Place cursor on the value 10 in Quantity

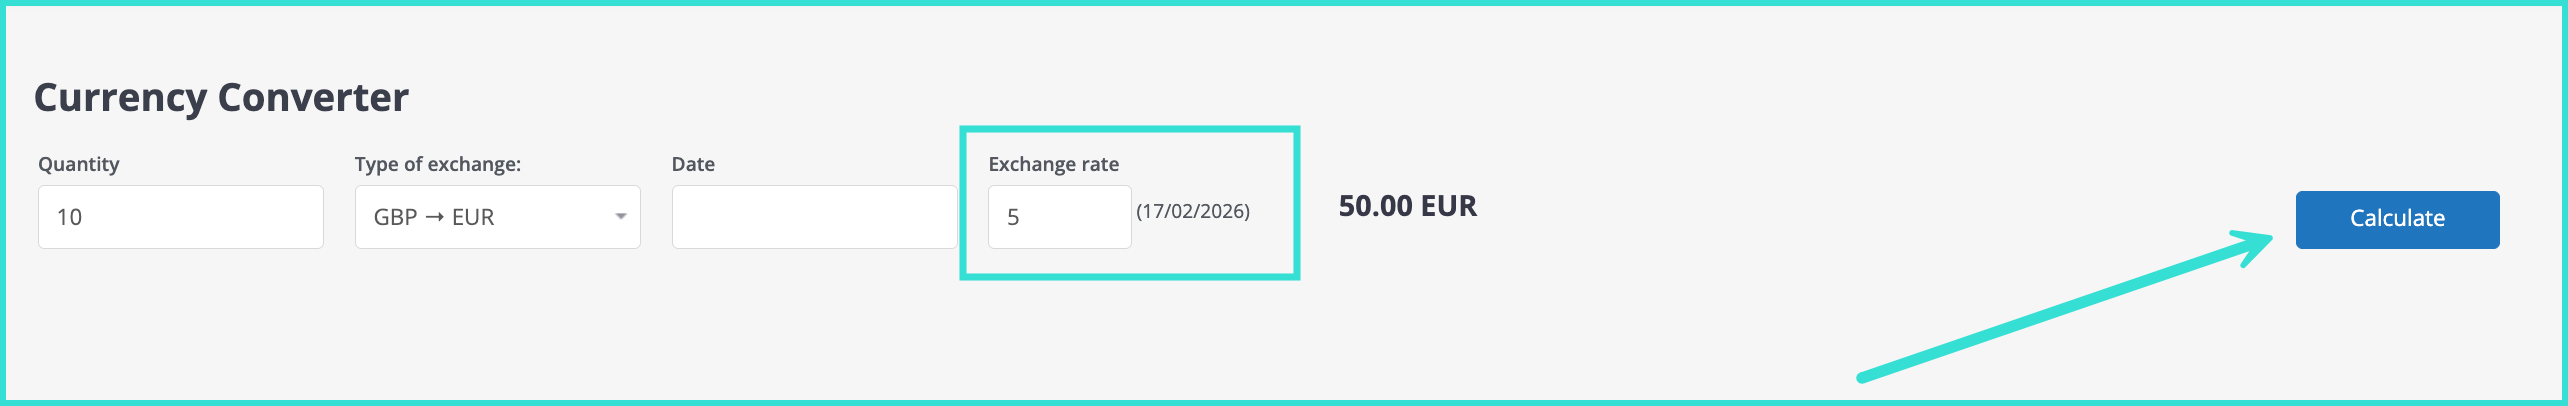pyautogui.click(x=70, y=217)
